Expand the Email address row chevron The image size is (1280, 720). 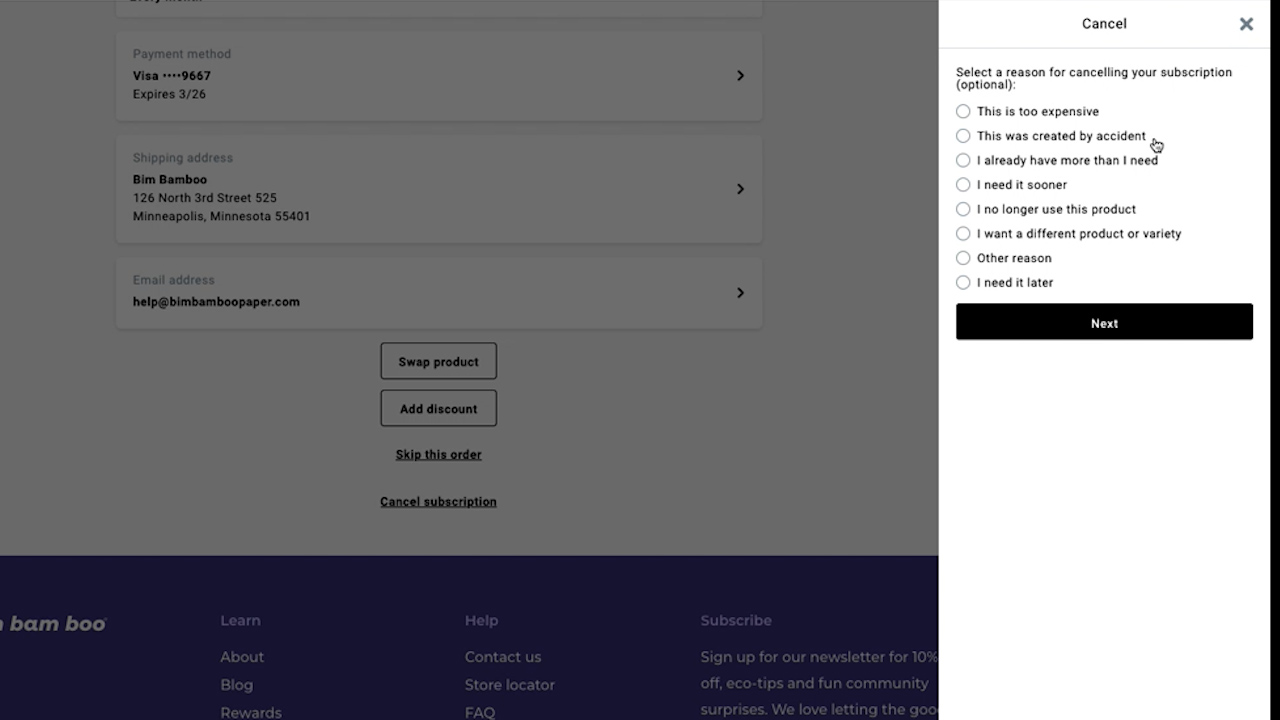click(740, 293)
